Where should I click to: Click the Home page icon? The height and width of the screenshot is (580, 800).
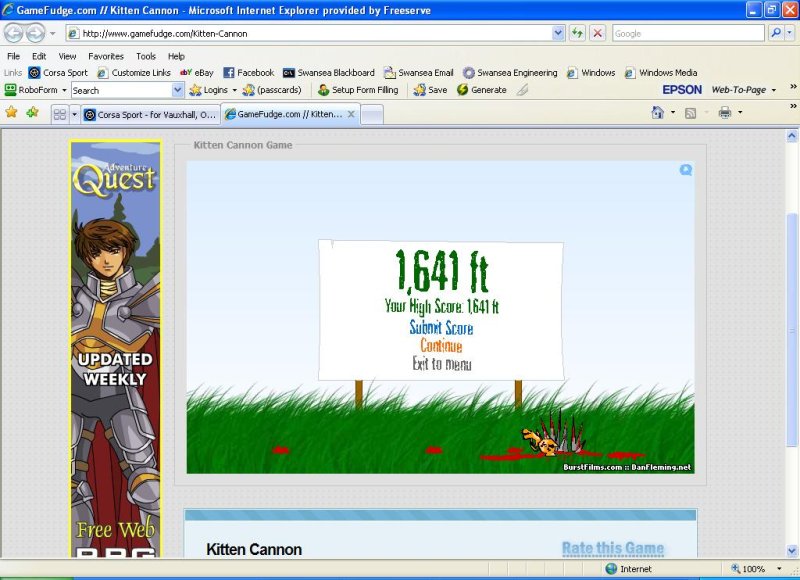point(657,113)
